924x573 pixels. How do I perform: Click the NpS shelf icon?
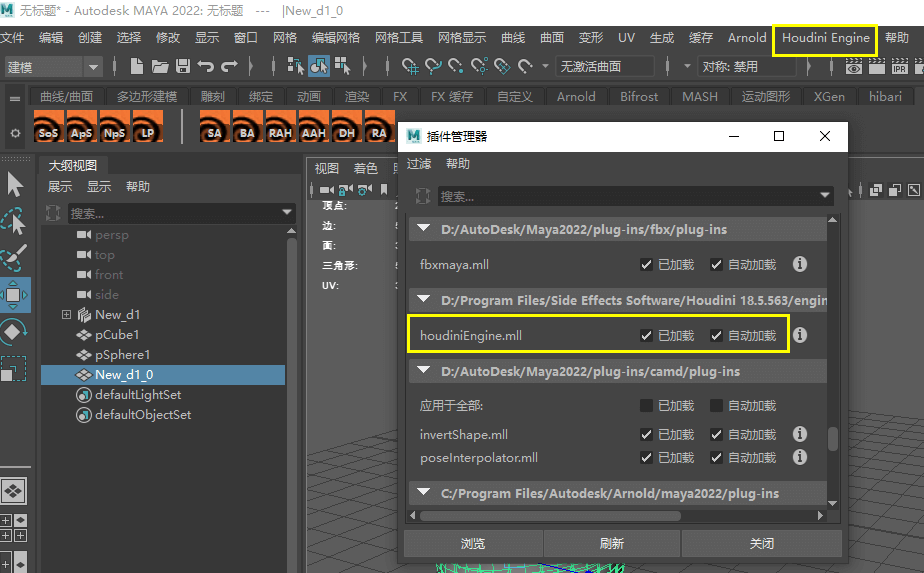114,126
